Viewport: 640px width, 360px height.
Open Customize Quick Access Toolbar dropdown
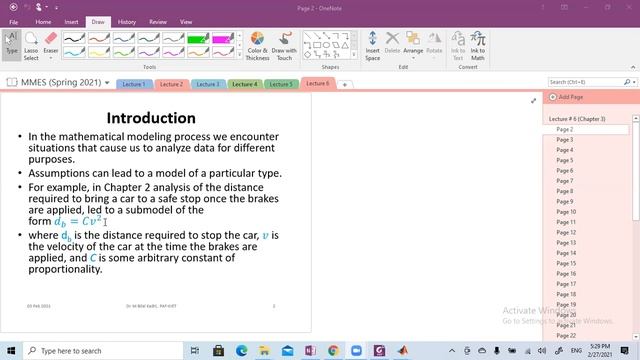tap(56, 7)
